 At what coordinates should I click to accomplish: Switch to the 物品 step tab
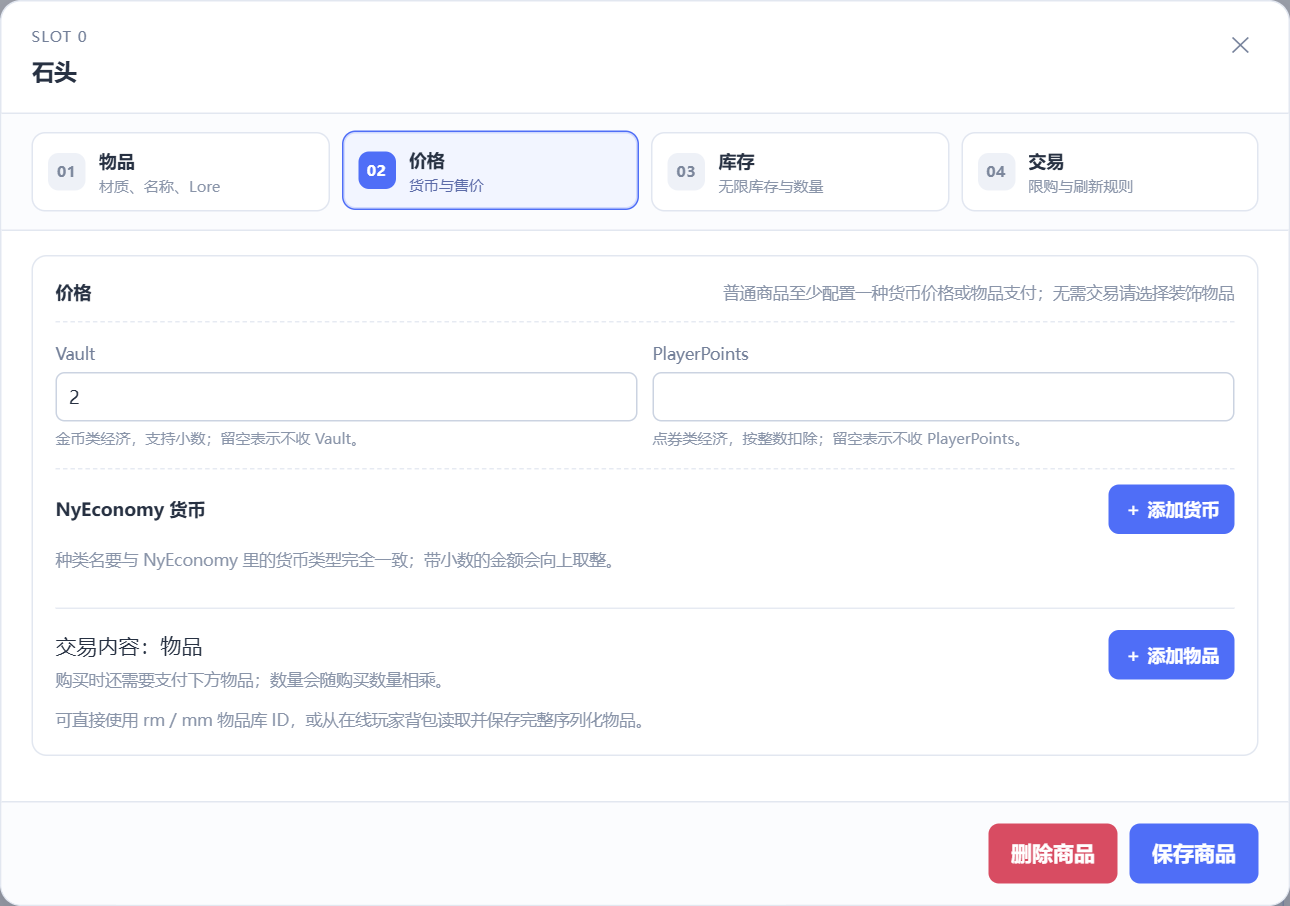pyautogui.click(x=181, y=172)
